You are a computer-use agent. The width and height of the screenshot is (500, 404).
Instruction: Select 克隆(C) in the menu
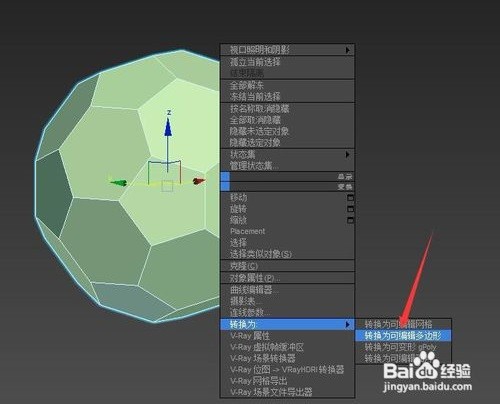pos(287,266)
